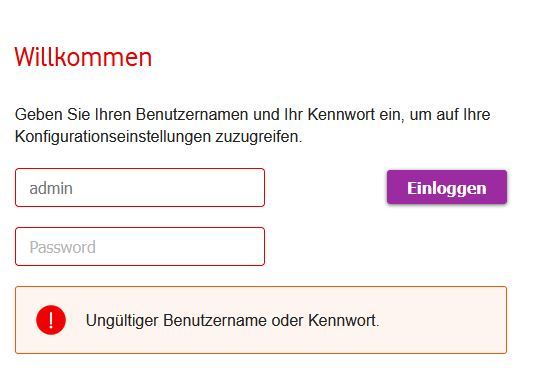Click the empty right side of the error alert box

(442, 320)
